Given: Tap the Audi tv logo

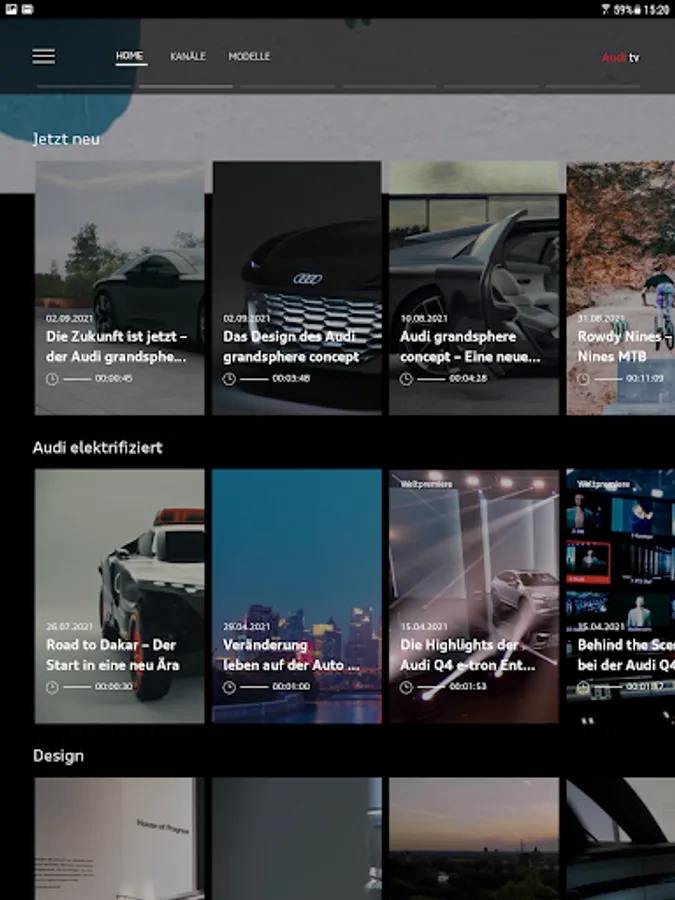Looking at the screenshot, I should click(x=620, y=57).
